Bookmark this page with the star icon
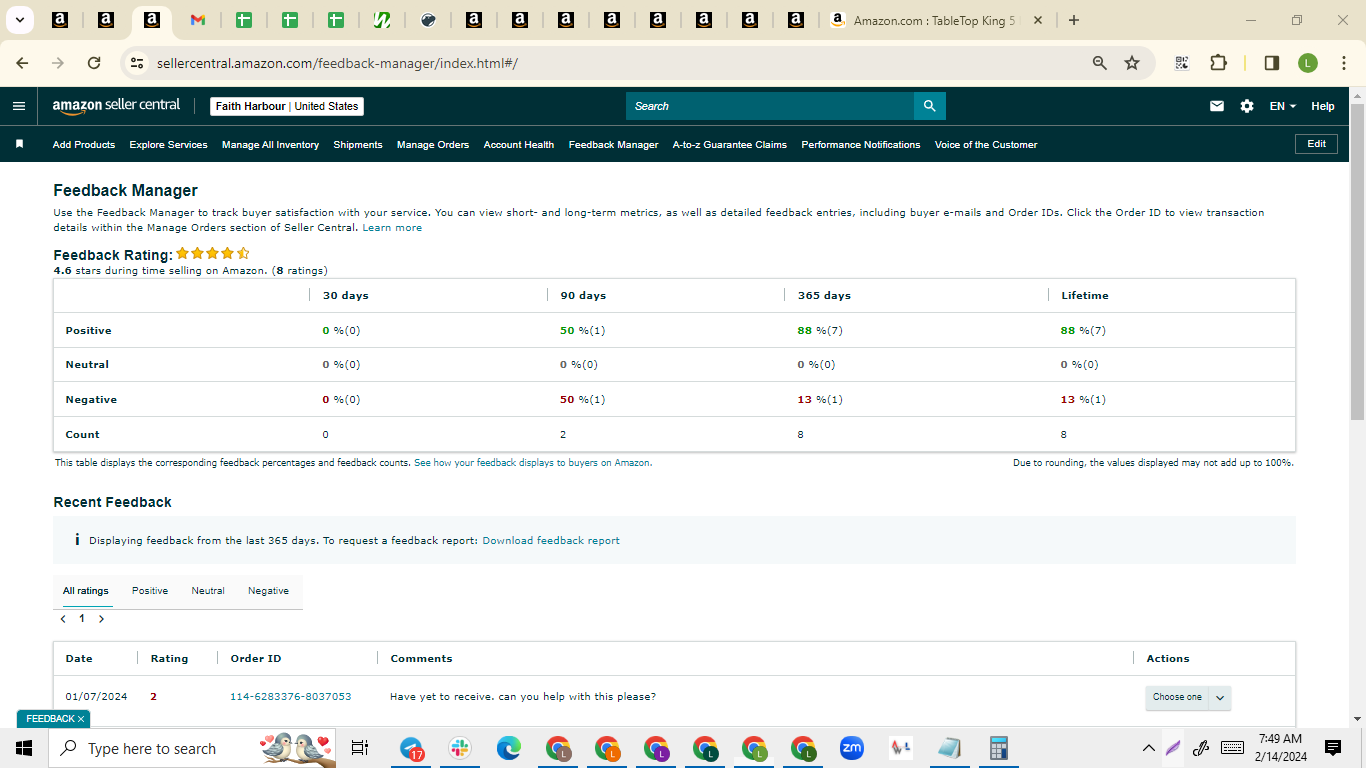This screenshot has height=768, width=1366. (x=1132, y=63)
